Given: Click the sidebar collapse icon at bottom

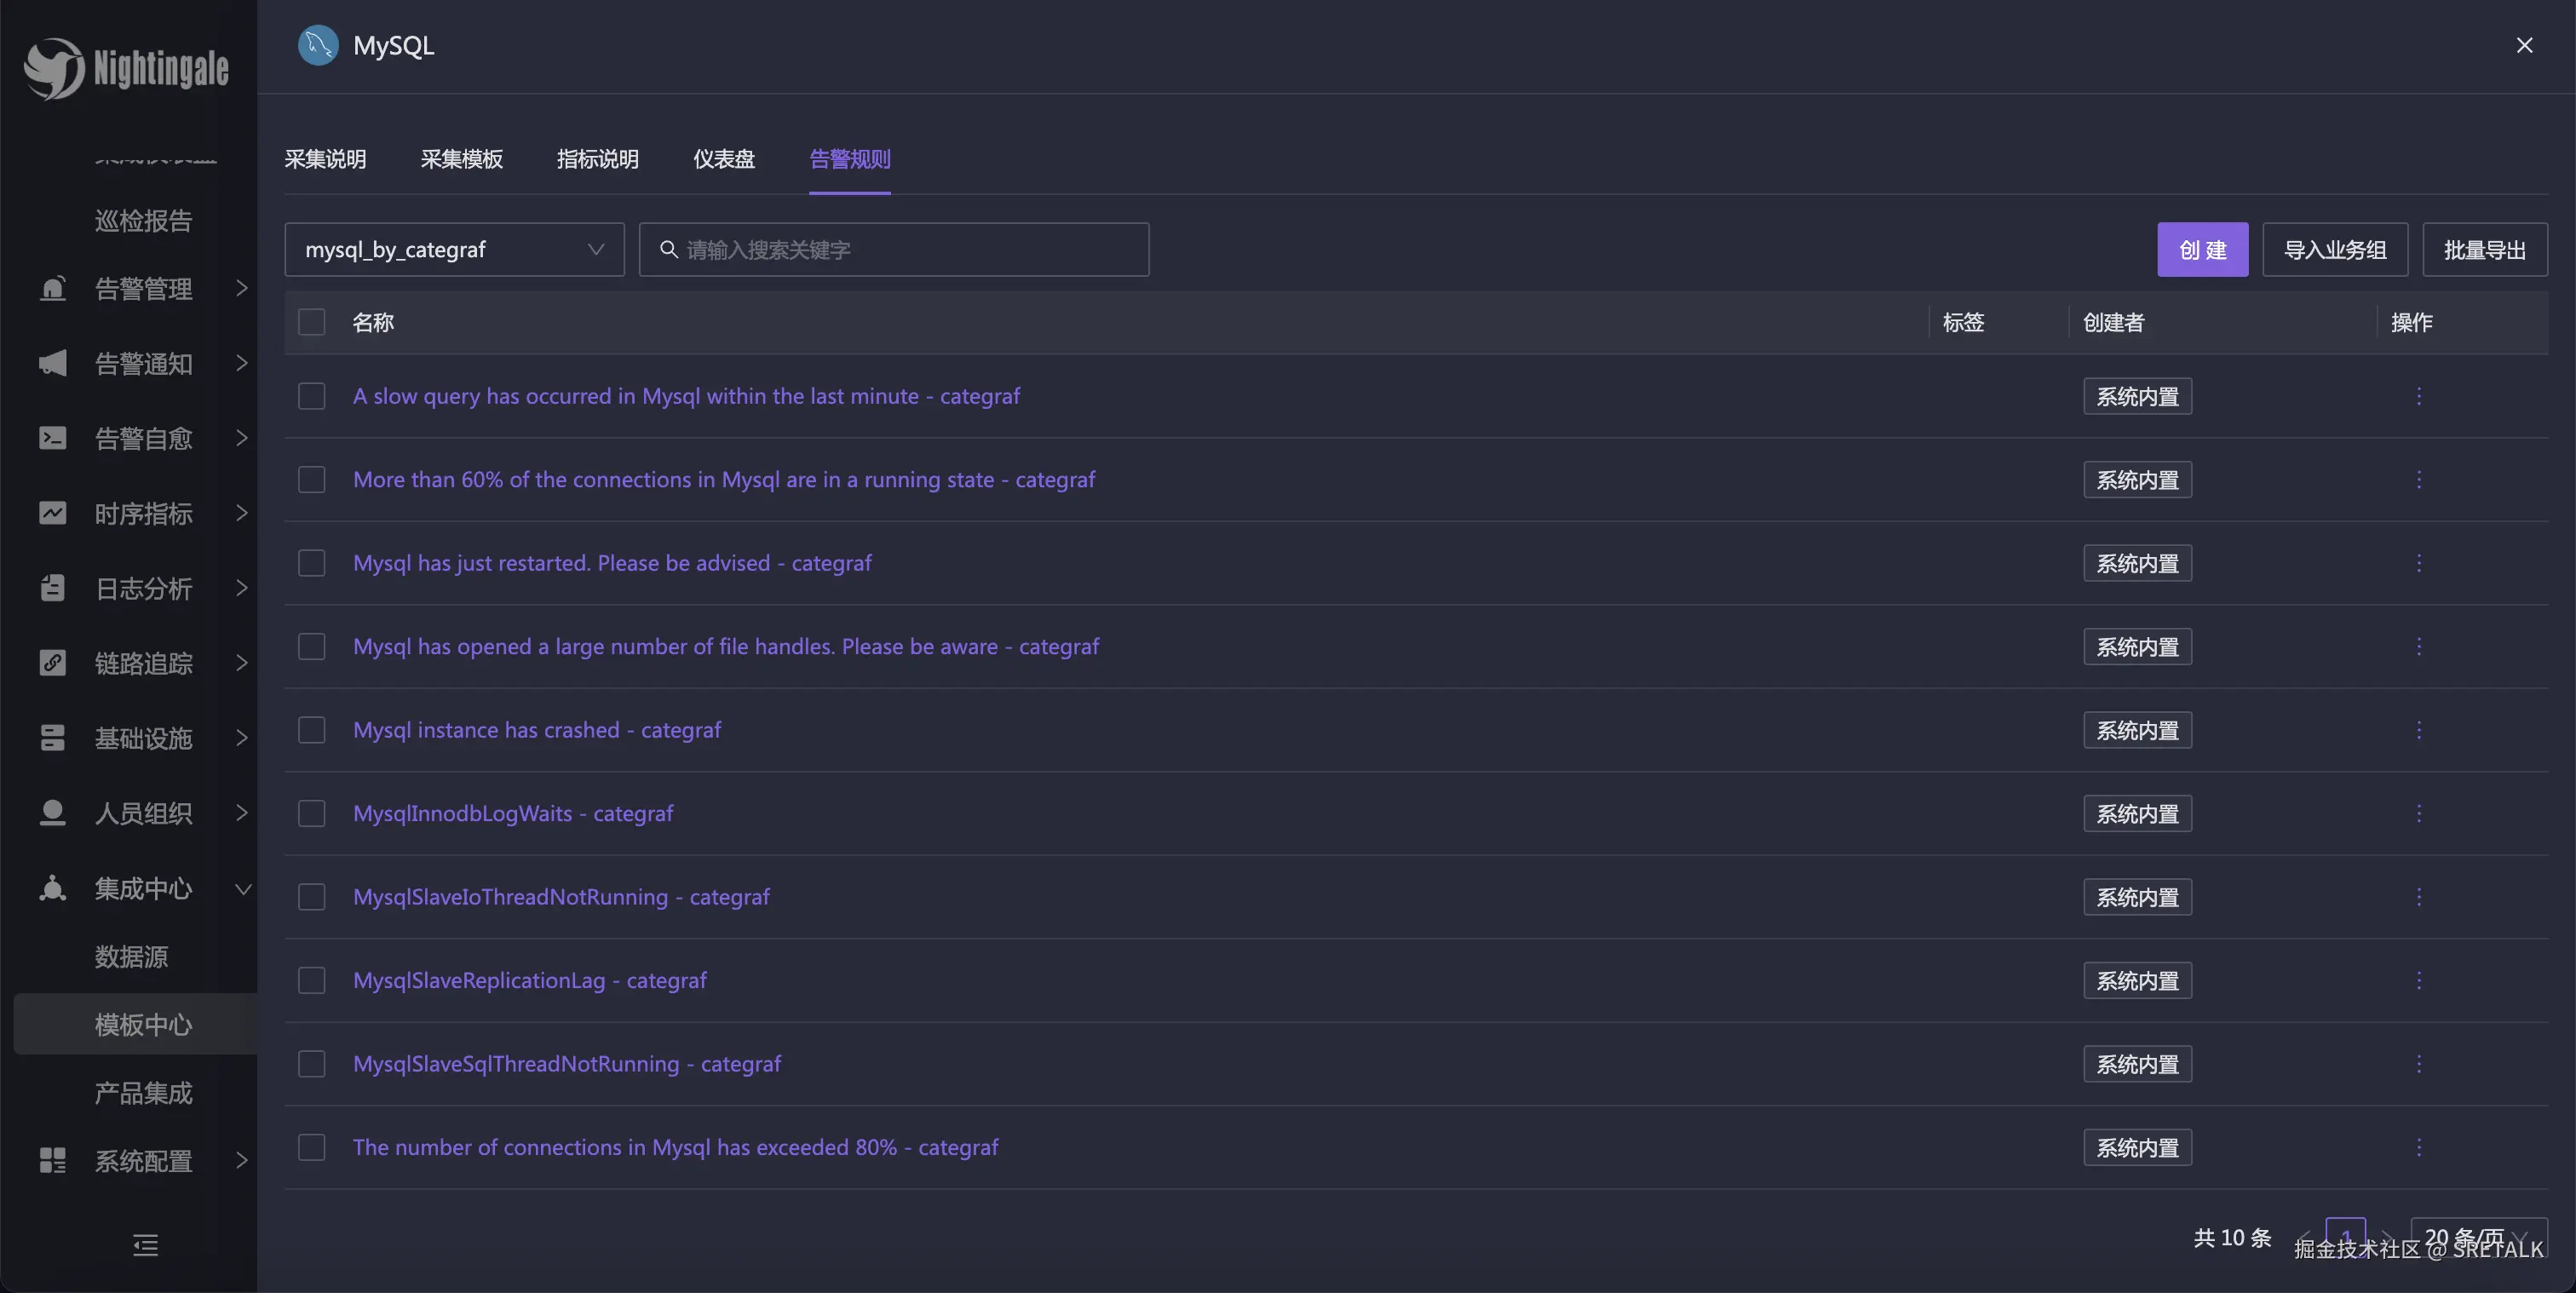Looking at the screenshot, I should point(145,1245).
